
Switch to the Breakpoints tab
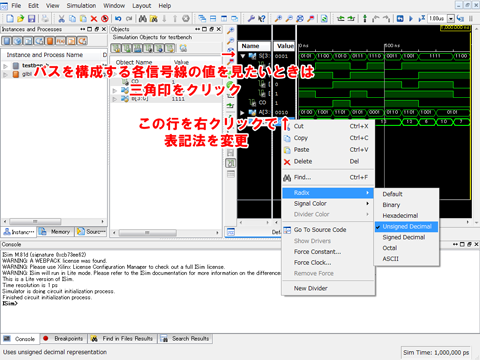tap(63, 339)
